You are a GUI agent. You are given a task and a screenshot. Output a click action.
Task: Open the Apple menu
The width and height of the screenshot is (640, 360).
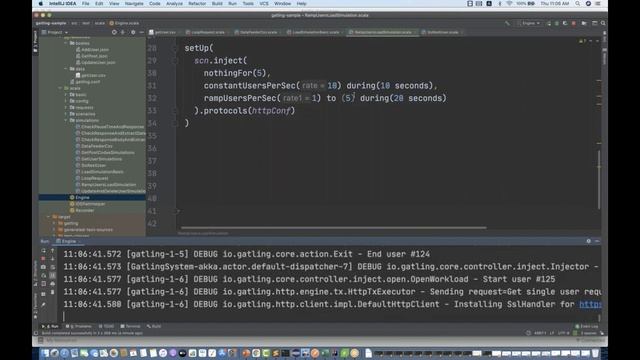40,4
